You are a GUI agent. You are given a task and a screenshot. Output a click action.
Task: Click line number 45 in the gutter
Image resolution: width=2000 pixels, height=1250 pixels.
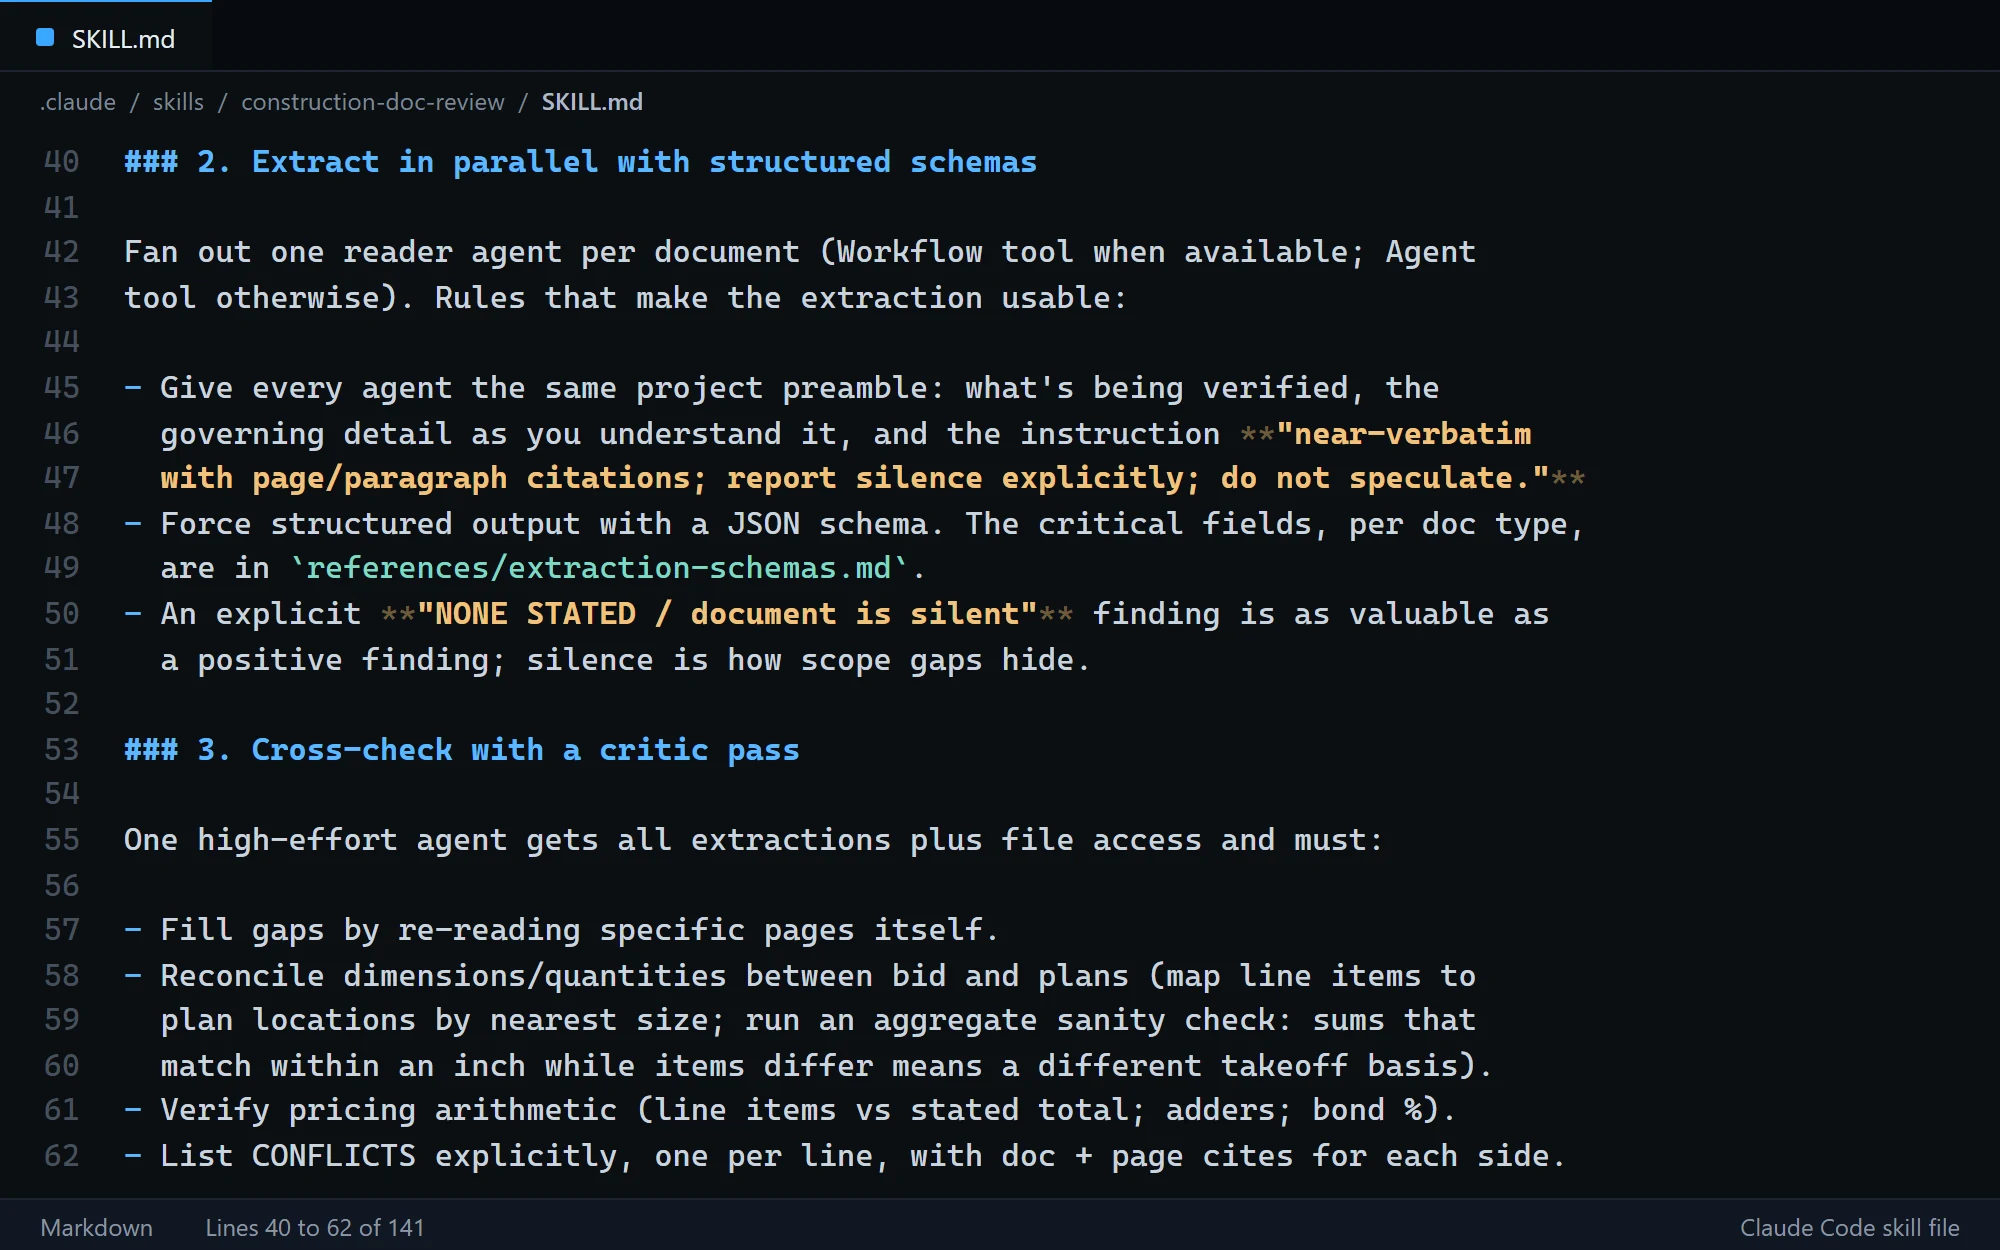62,388
